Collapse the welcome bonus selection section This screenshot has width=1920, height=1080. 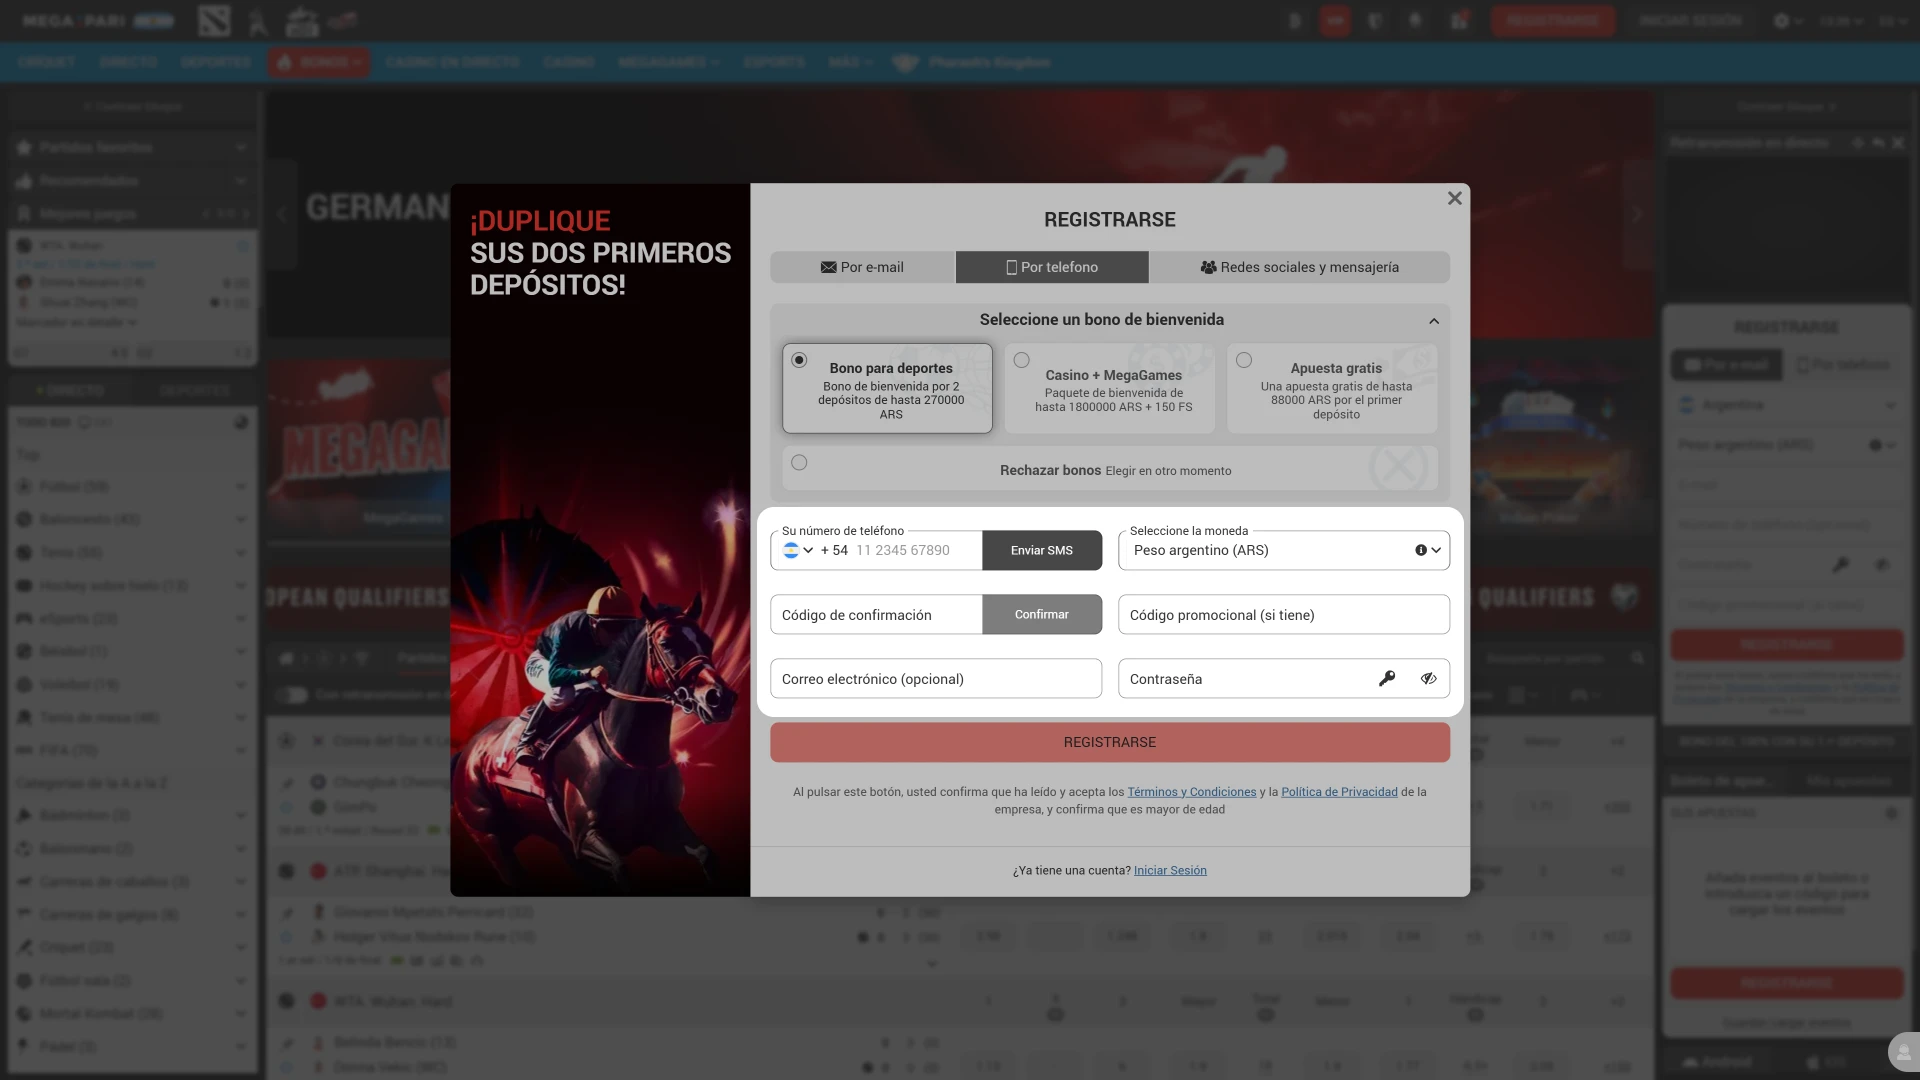pyautogui.click(x=1434, y=321)
